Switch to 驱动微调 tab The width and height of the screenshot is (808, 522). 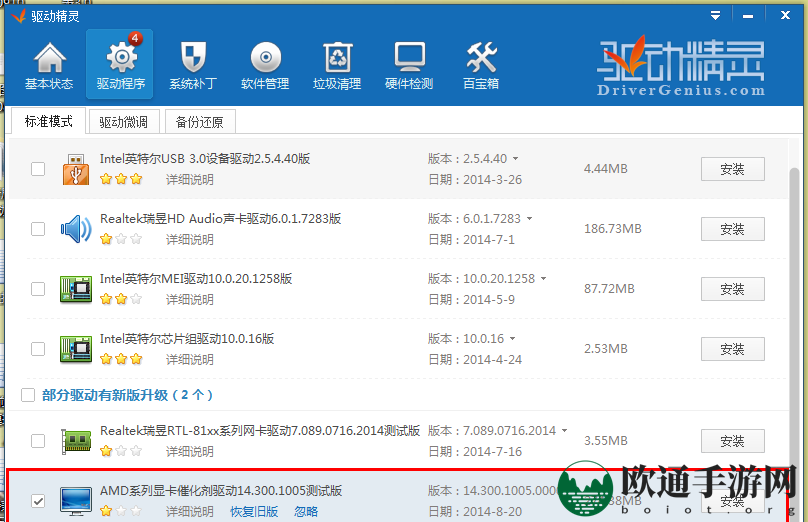tap(124, 122)
